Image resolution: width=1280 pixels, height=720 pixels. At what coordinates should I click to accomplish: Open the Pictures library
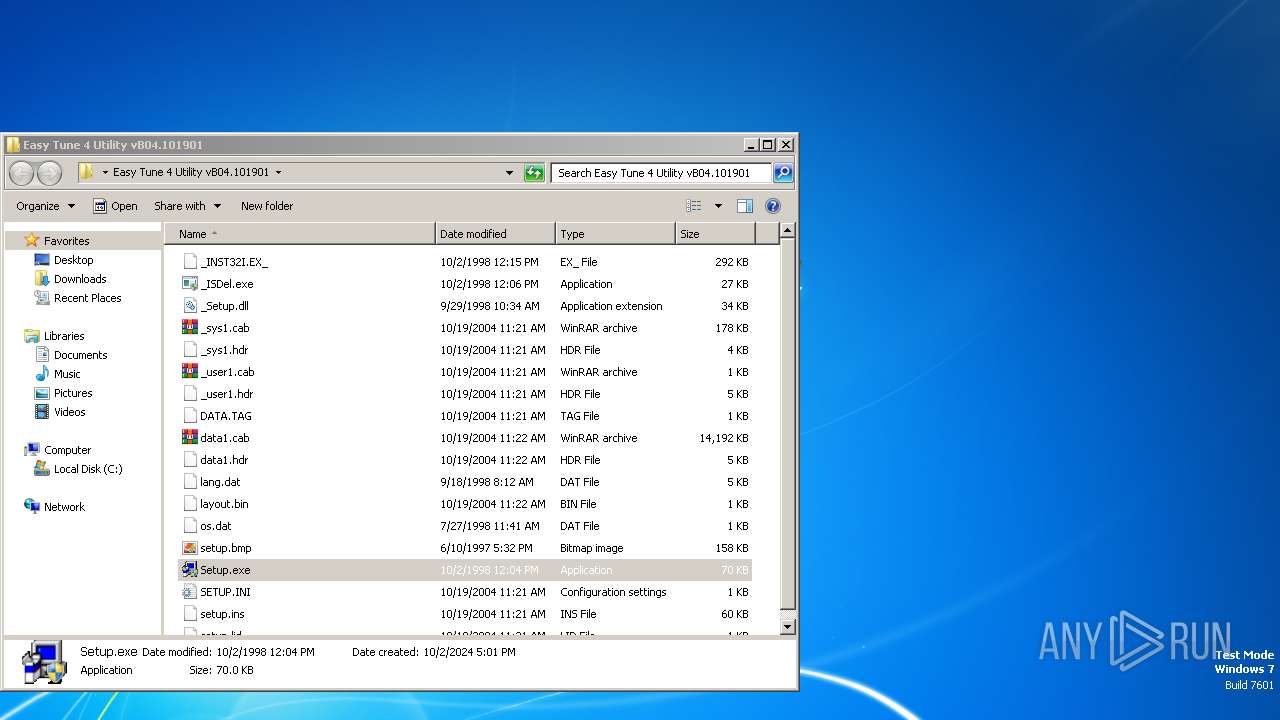73,393
